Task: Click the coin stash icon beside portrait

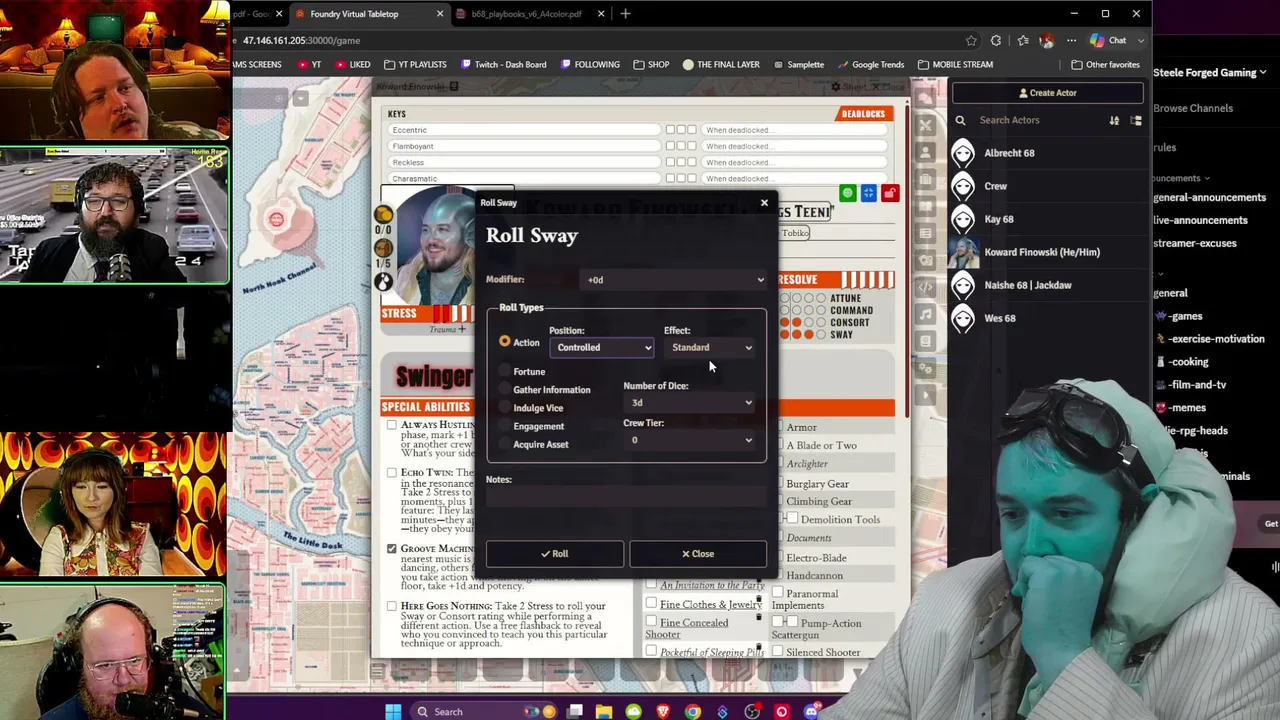Action: tap(383, 214)
